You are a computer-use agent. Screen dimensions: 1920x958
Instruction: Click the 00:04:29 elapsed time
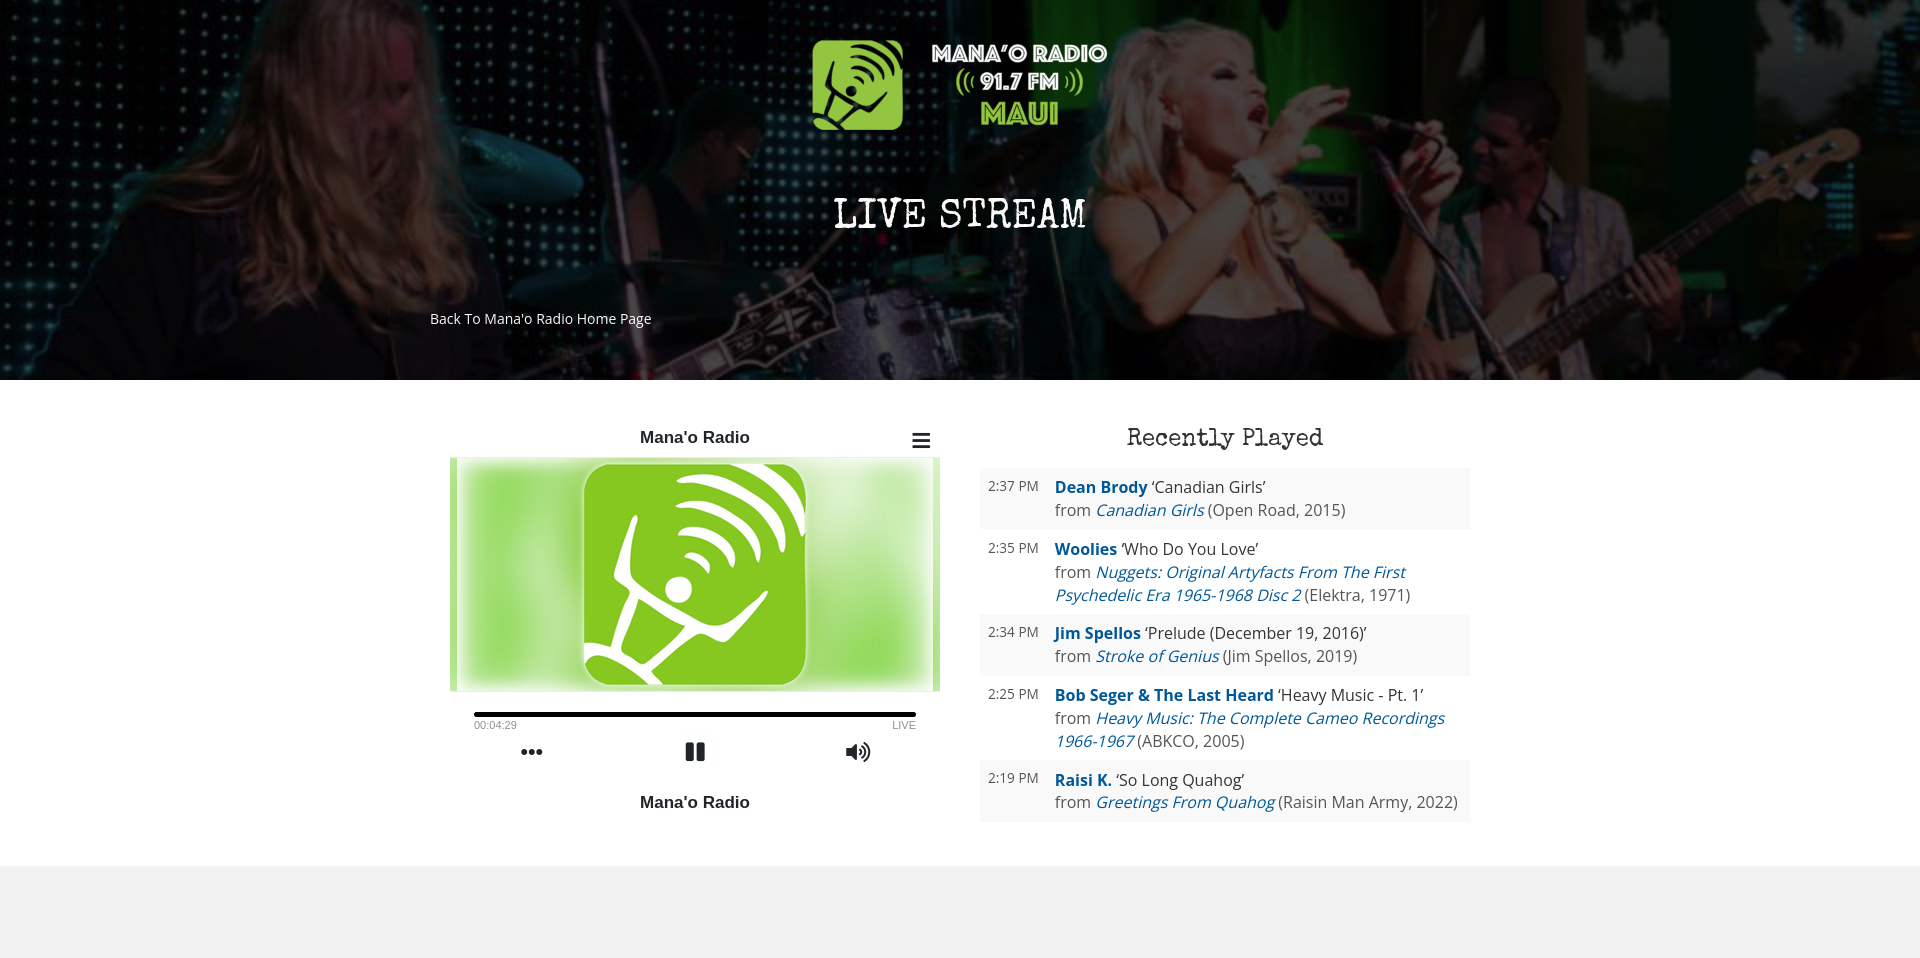(x=495, y=725)
